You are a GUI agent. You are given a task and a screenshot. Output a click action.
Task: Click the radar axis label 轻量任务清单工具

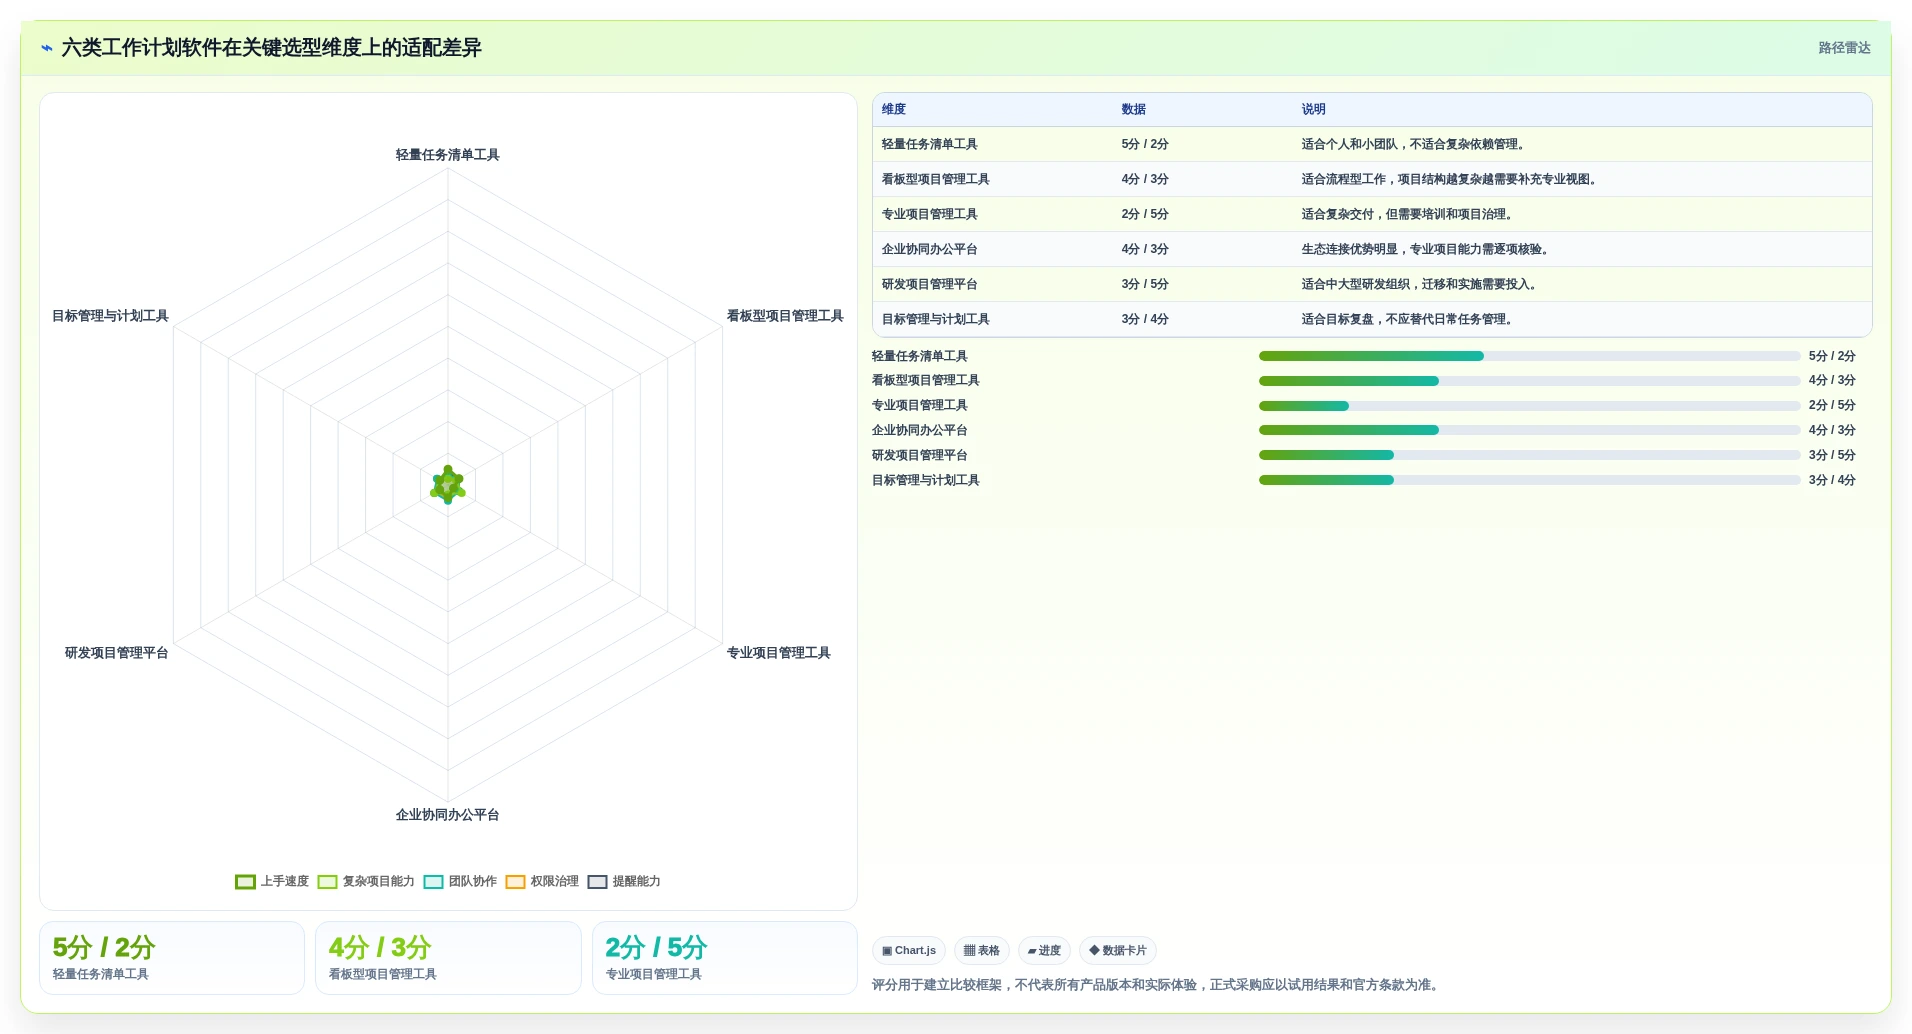pyautogui.click(x=447, y=155)
